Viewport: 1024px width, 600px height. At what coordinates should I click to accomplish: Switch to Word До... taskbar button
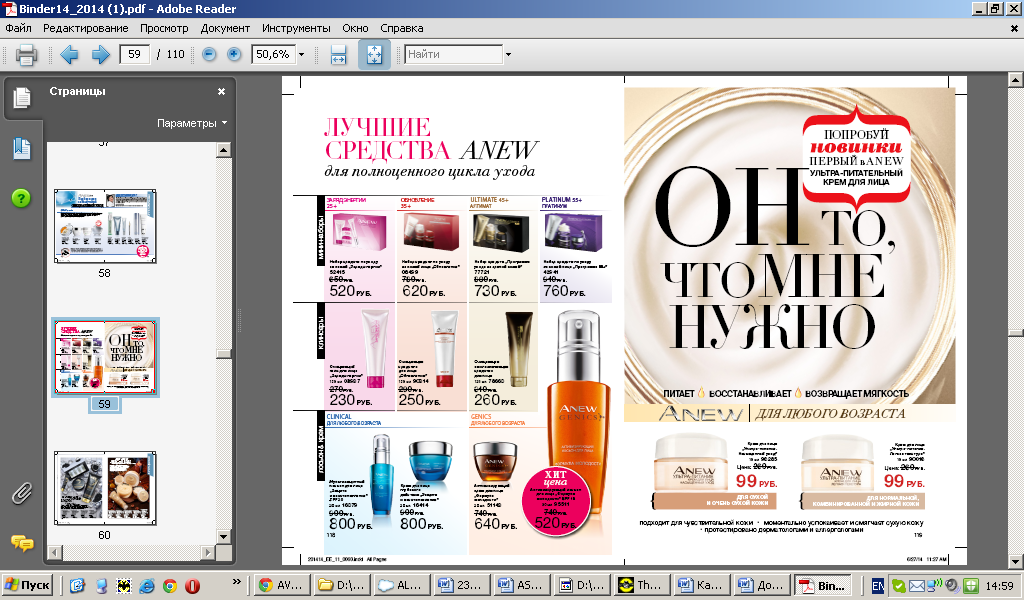point(762,585)
